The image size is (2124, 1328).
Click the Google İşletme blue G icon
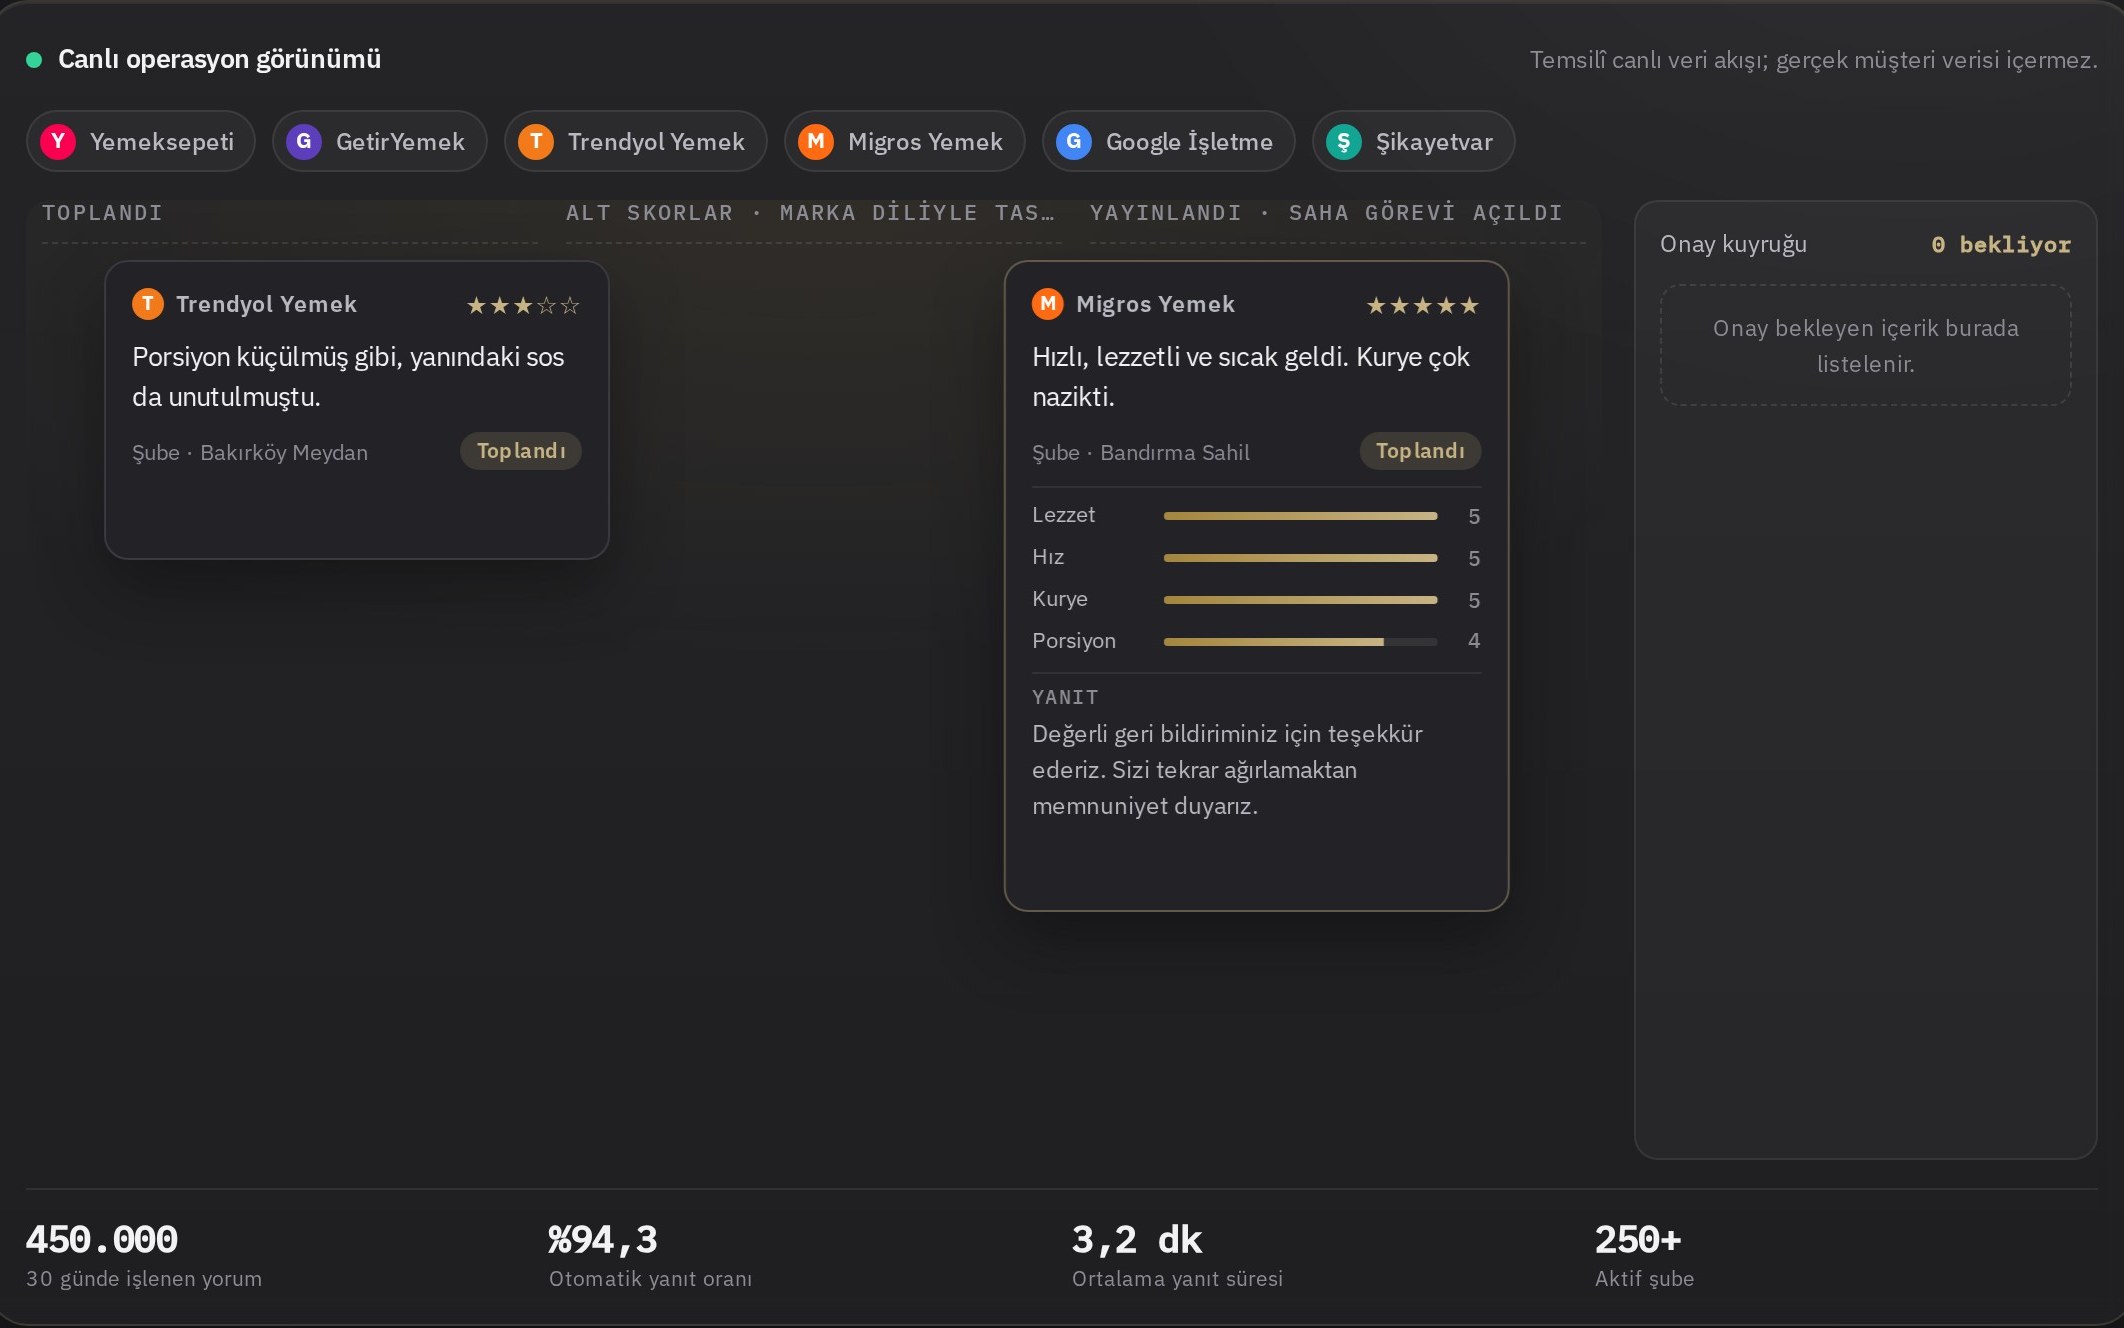point(1074,141)
